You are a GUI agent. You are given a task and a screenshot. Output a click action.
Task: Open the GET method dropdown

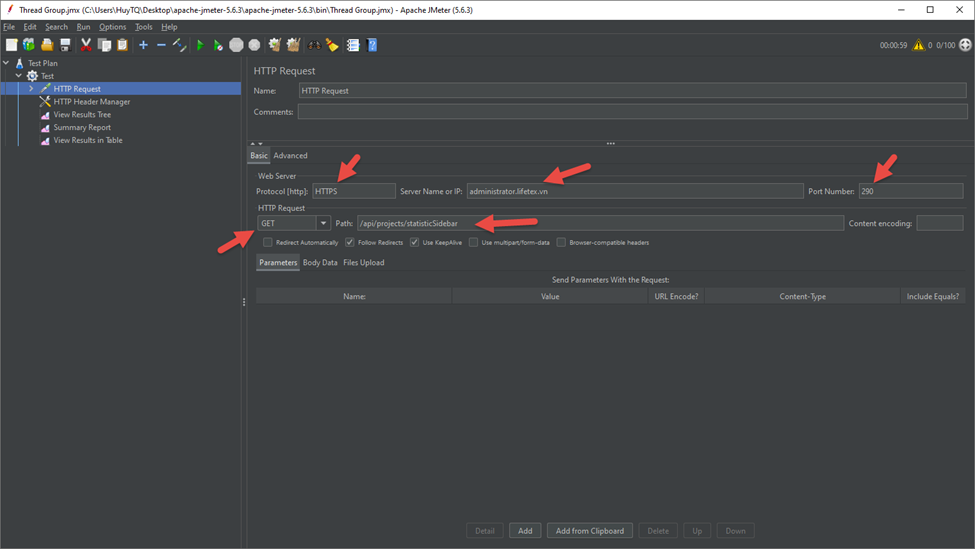point(323,223)
